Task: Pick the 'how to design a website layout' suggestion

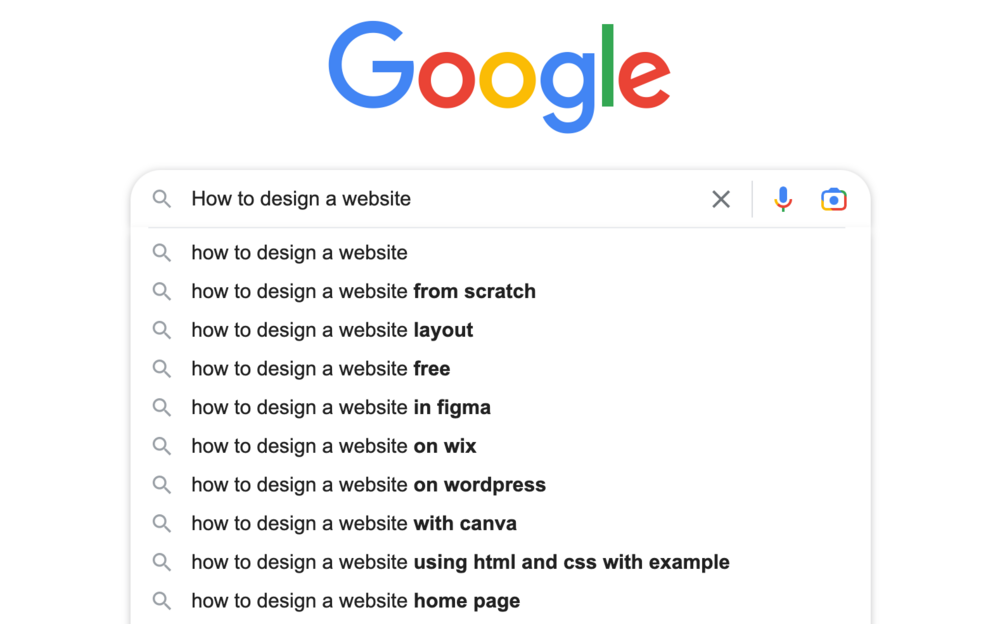Action: pos(501,330)
